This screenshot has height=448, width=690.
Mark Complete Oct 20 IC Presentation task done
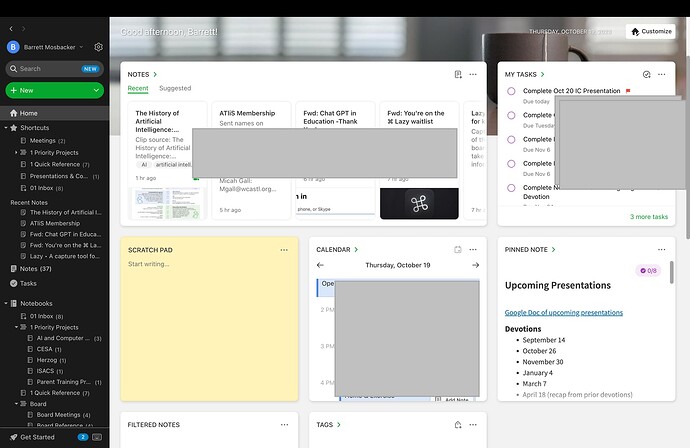coord(511,91)
